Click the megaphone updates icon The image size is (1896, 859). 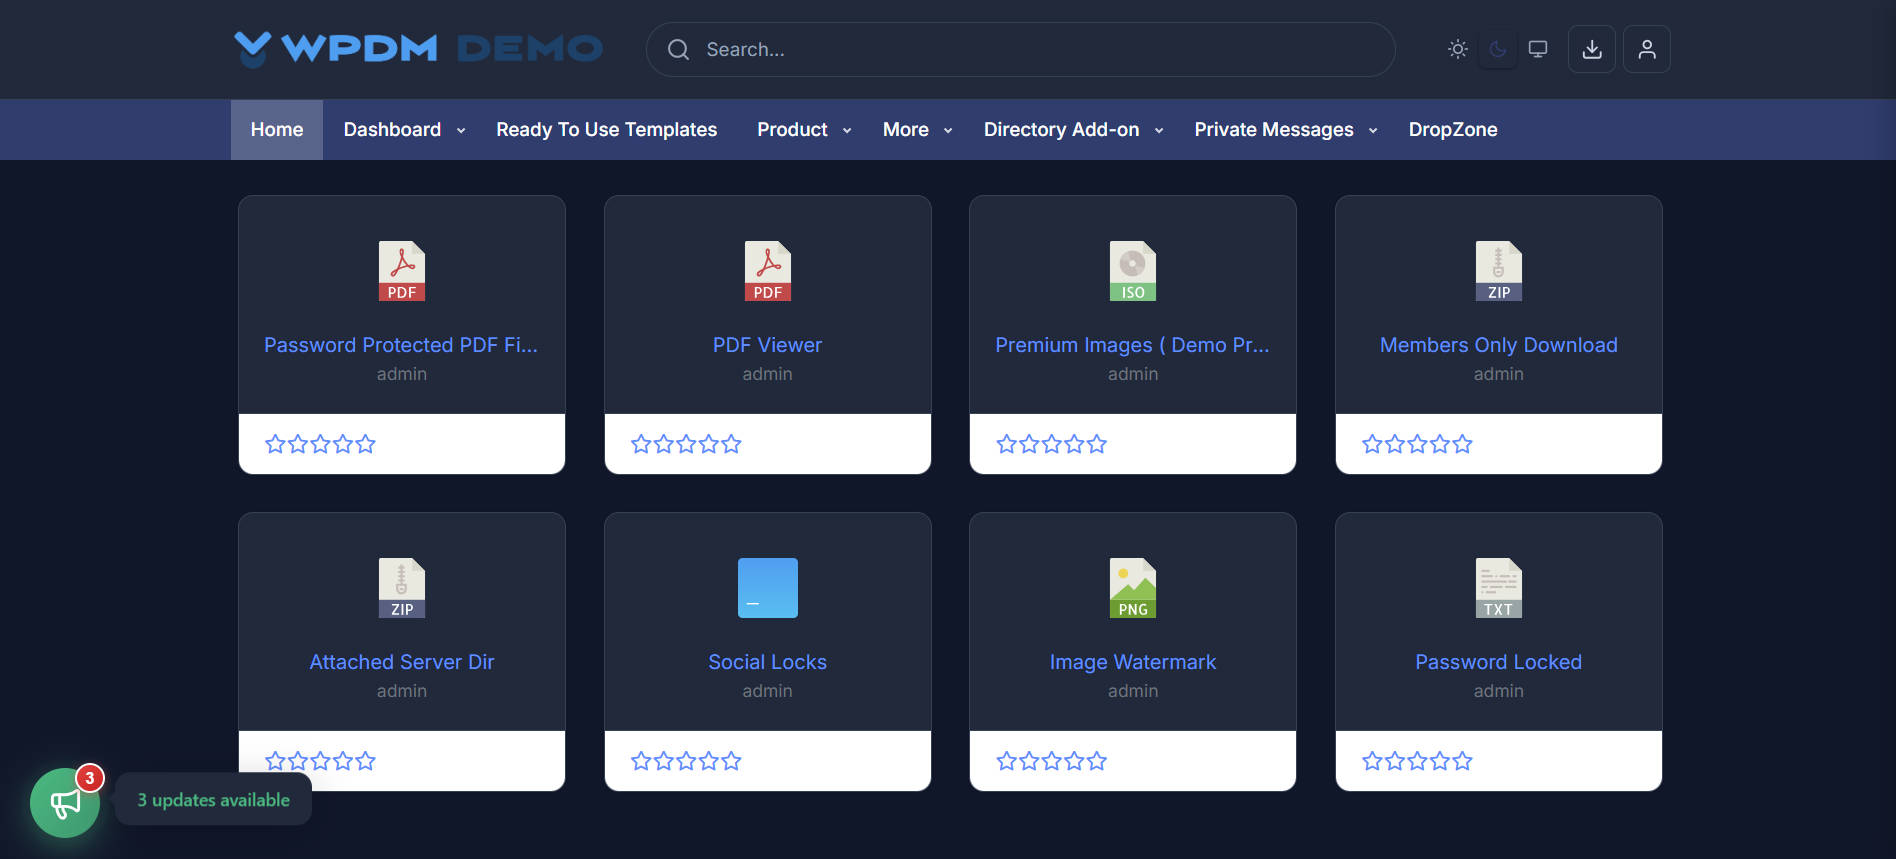click(x=65, y=802)
